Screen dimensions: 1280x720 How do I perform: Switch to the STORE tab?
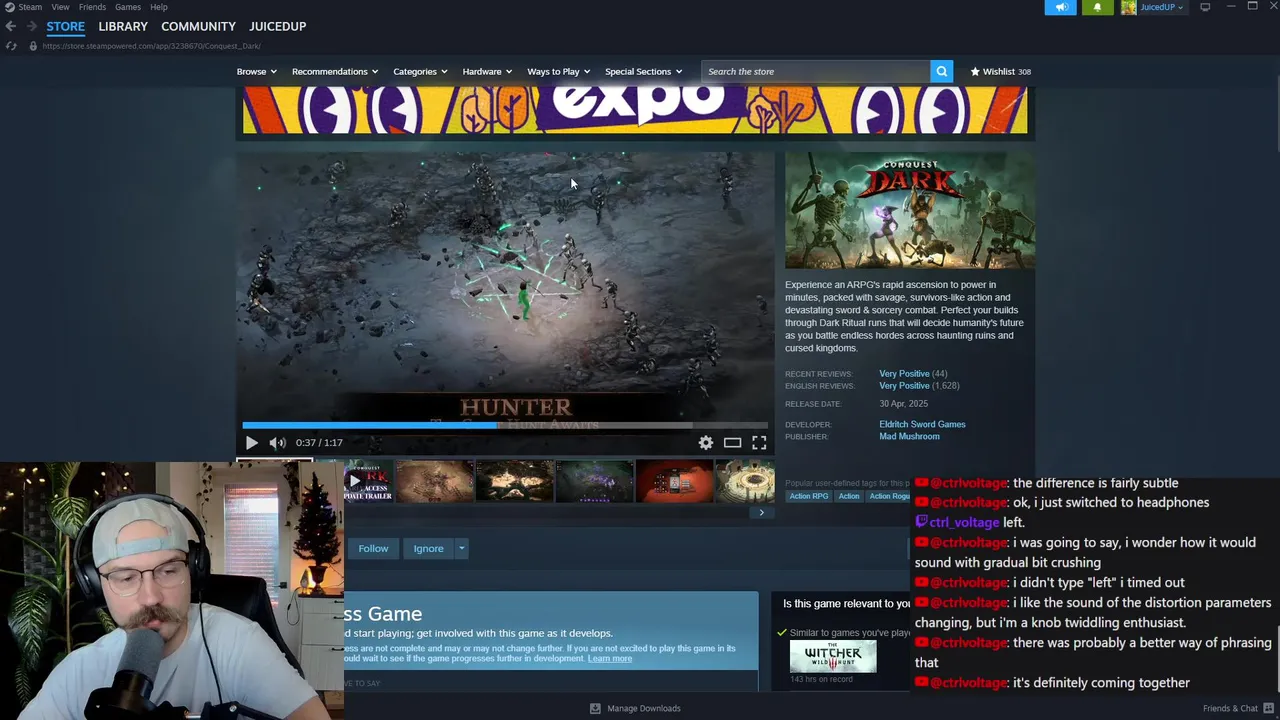[65, 26]
